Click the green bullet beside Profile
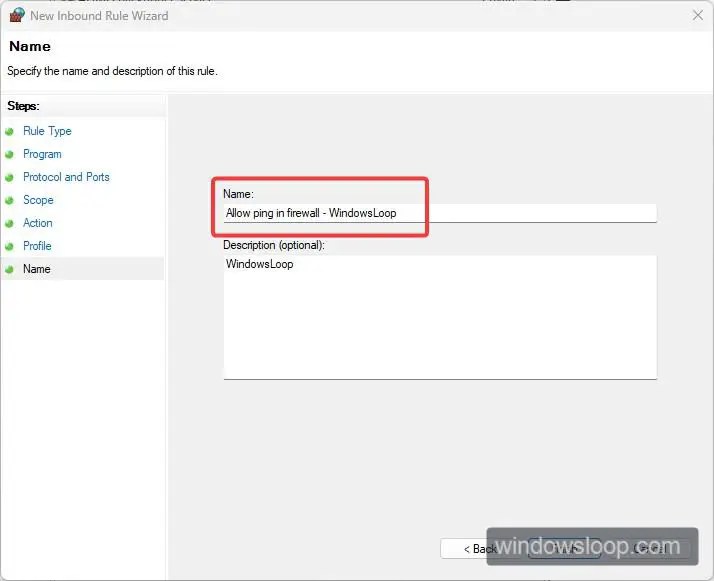This screenshot has width=714, height=581. pyautogui.click(x=10, y=246)
